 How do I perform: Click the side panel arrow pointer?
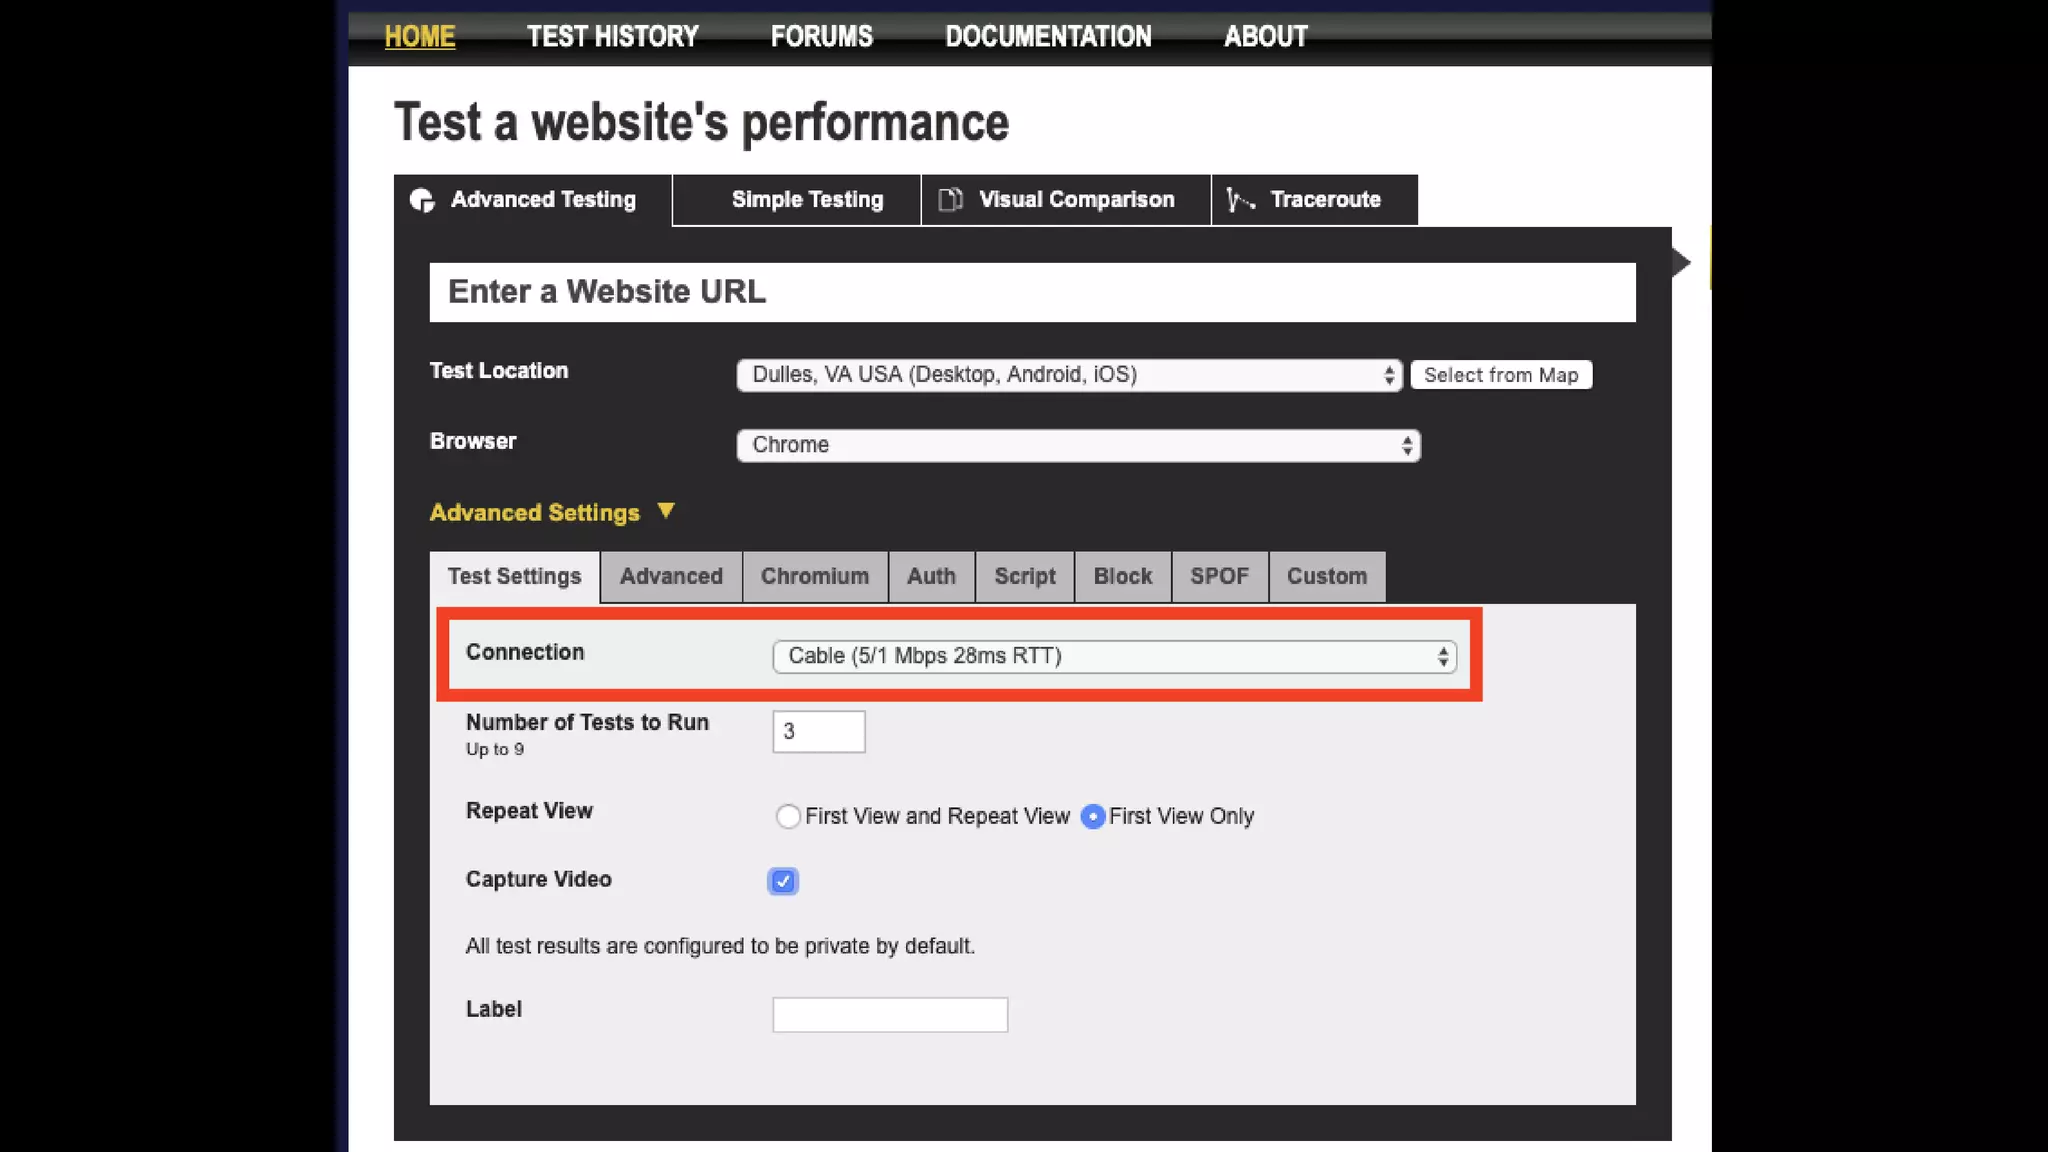tap(1681, 263)
